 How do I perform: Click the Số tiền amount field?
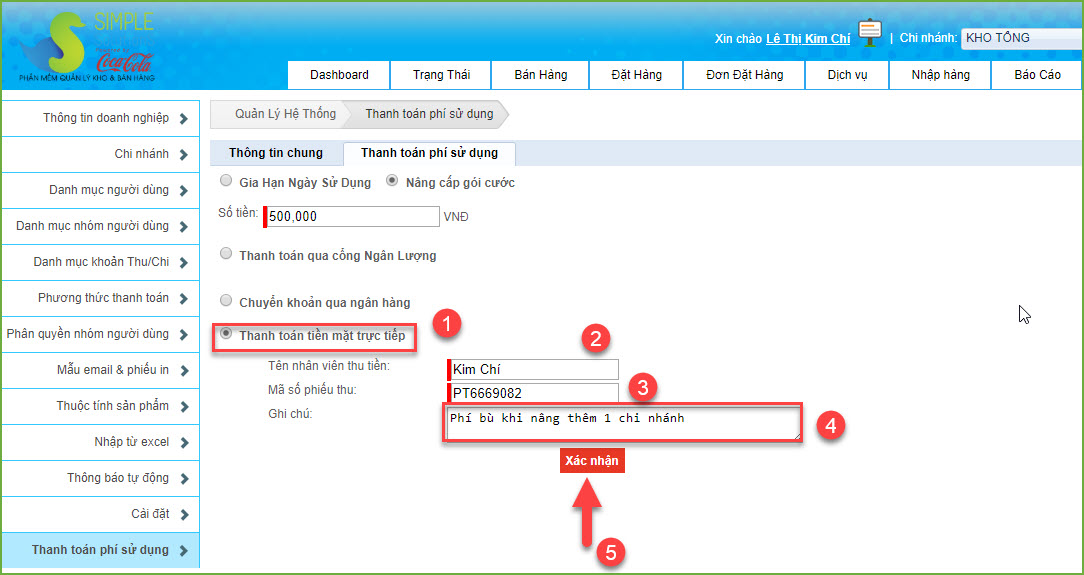click(352, 216)
